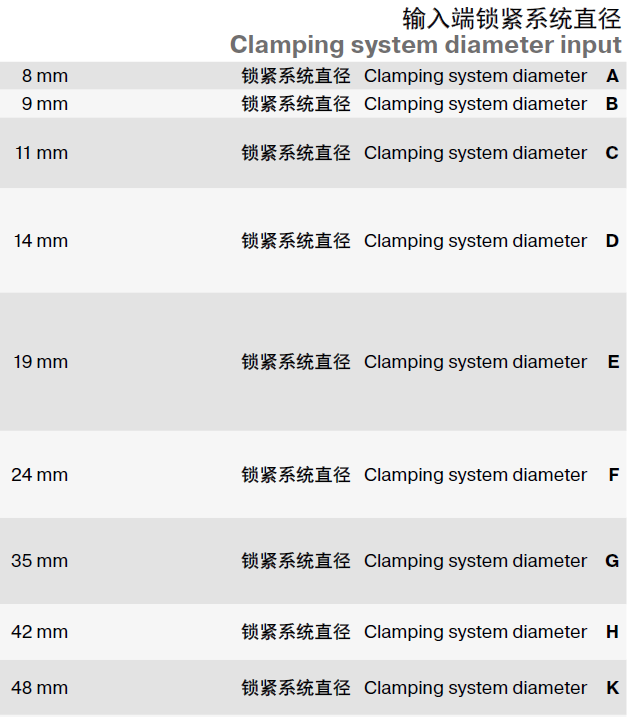Select the 9 mm diameter value
The height and width of the screenshot is (717, 635).
pyautogui.click(x=45, y=104)
